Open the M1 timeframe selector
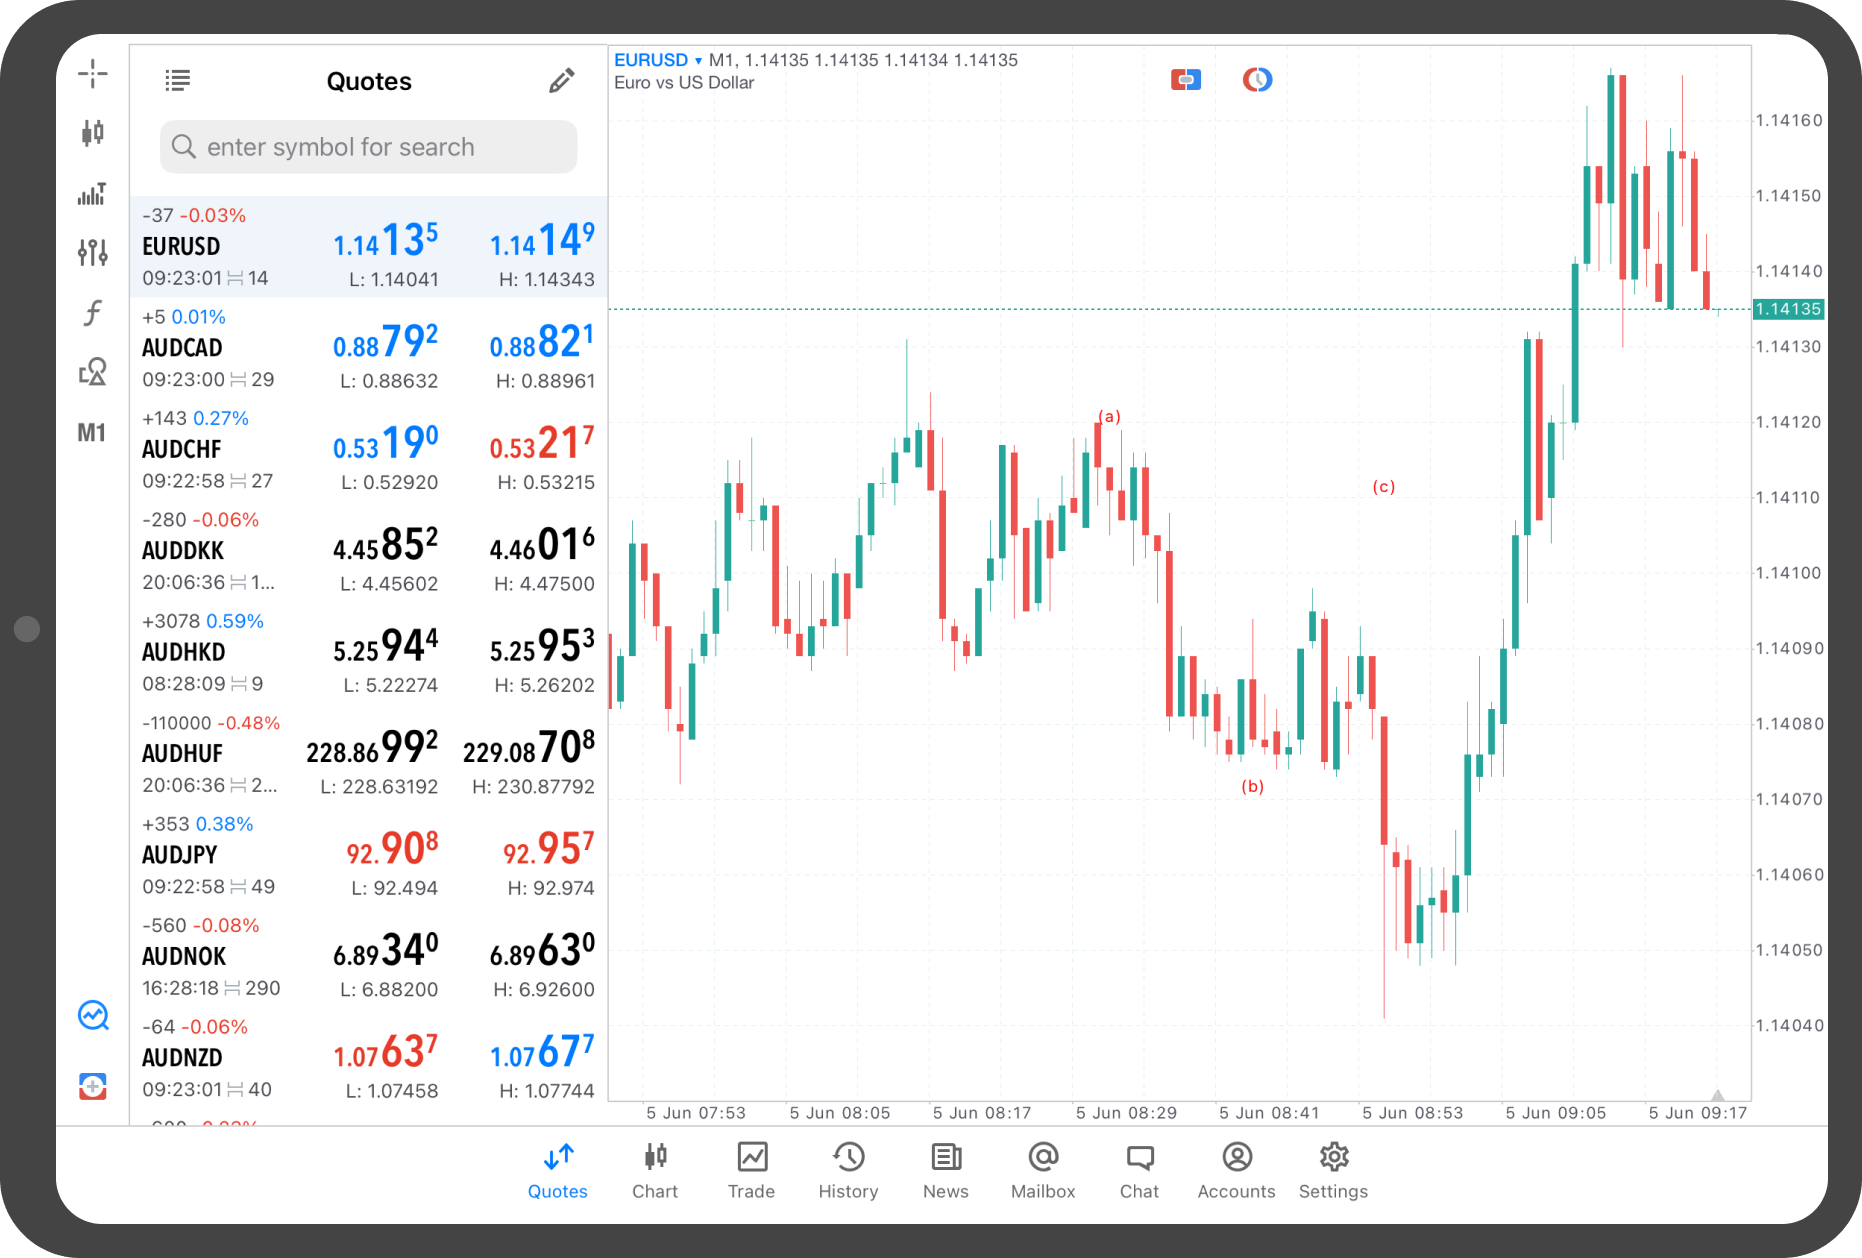The height and width of the screenshot is (1258, 1862). (x=92, y=433)
